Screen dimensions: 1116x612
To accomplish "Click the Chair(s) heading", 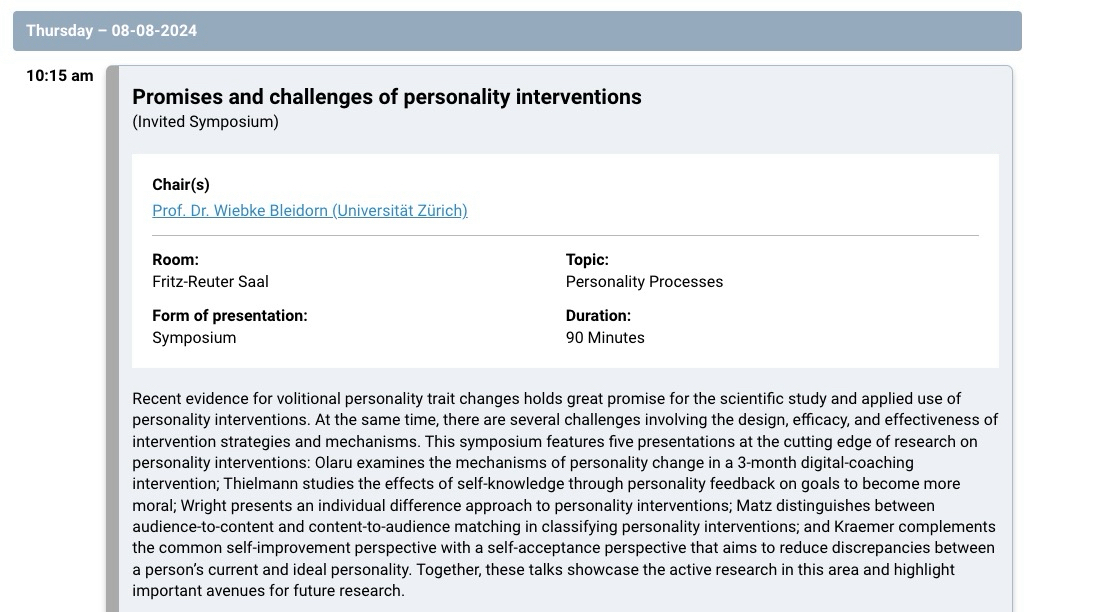I will click(181, 184).
